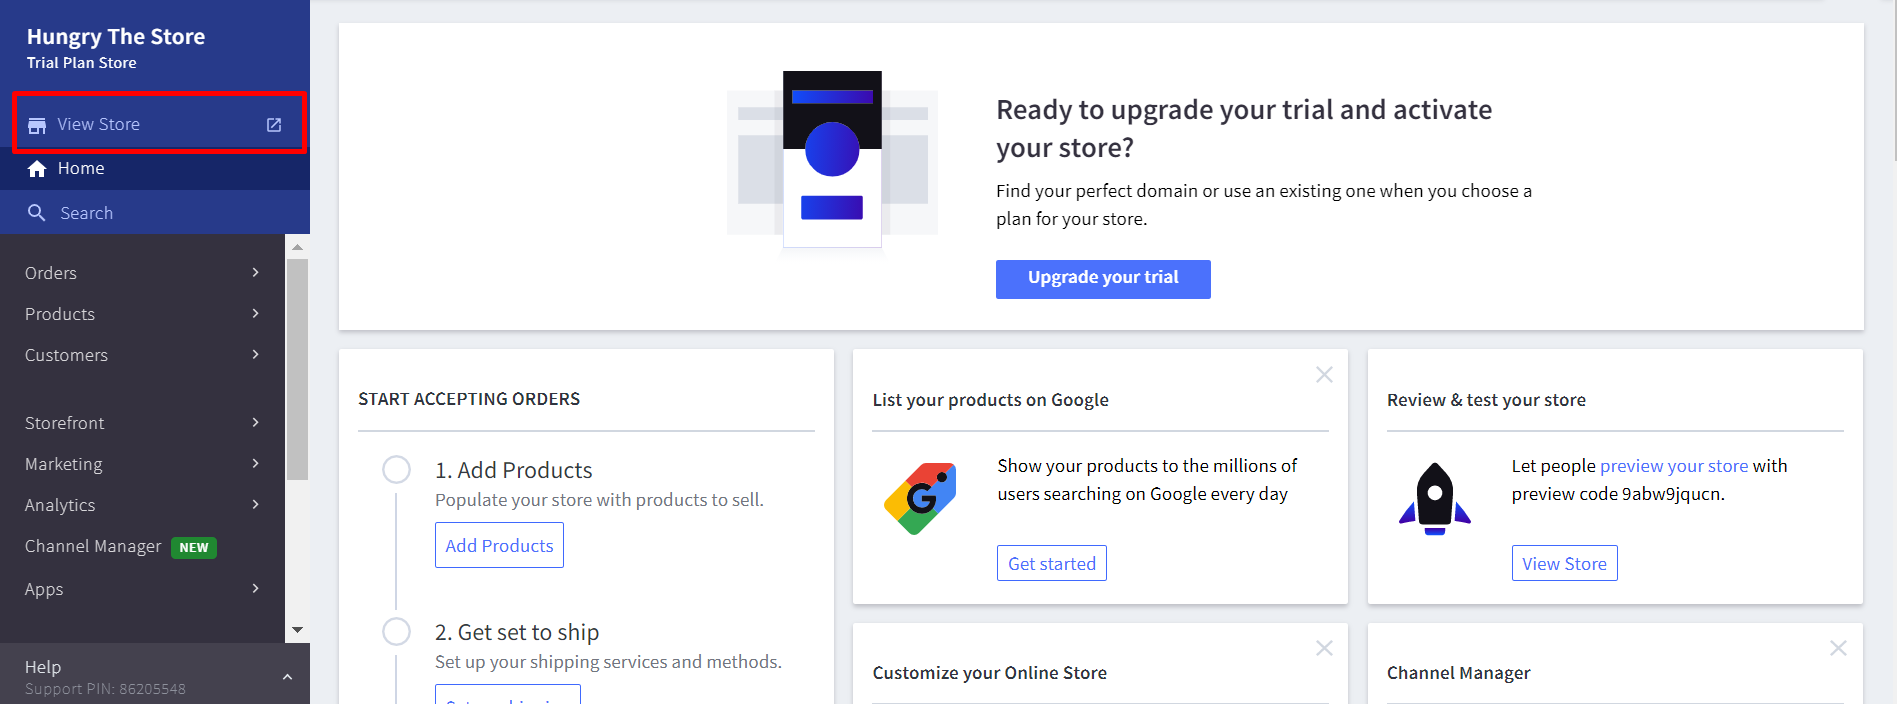Click the storefront icon beside View Store
This screenshot has width=1897, height=704.
pyautogui.click(x=37, y=125)
